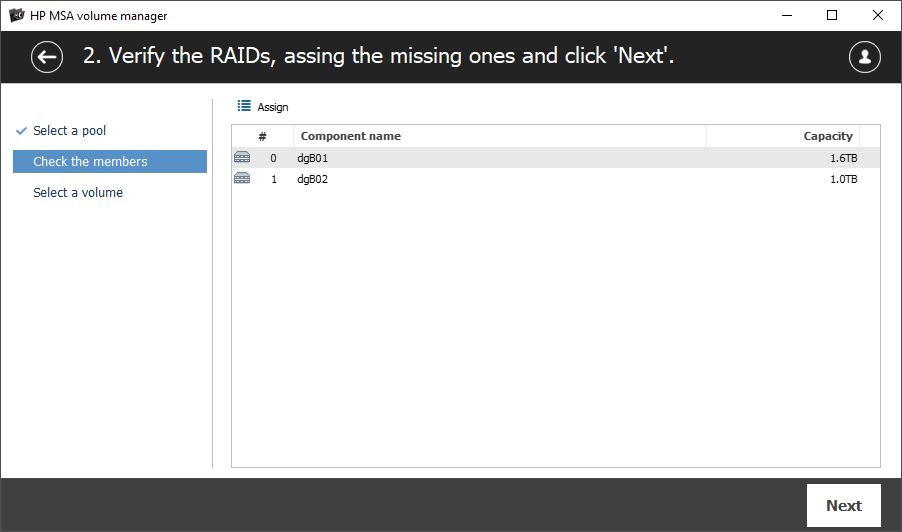Image resolution: width=902 pixels, height=532 pixels.
Task: Click the disk group icon for dgB01
Action: pos(242,157)
